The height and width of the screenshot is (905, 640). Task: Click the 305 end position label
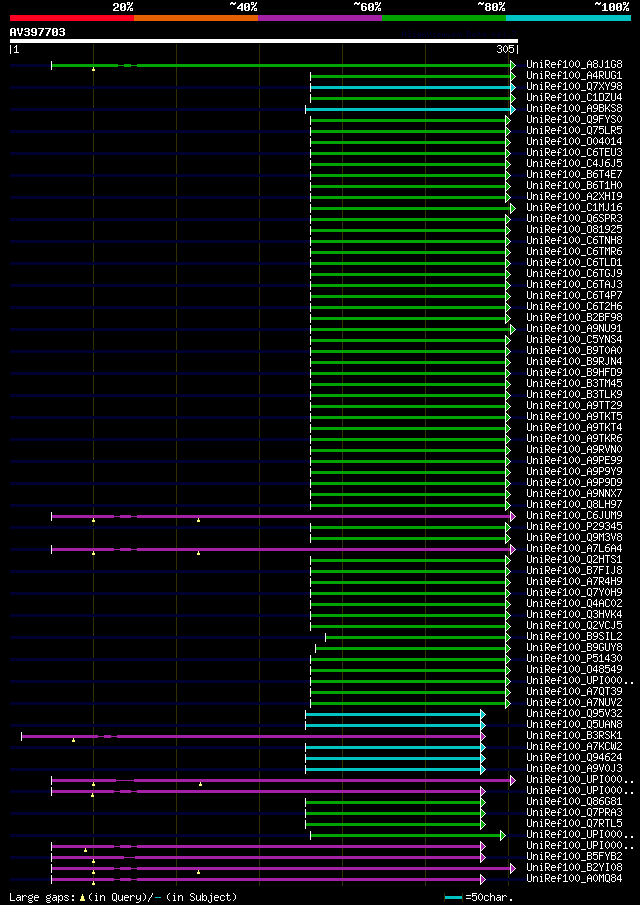click(506, 50)
